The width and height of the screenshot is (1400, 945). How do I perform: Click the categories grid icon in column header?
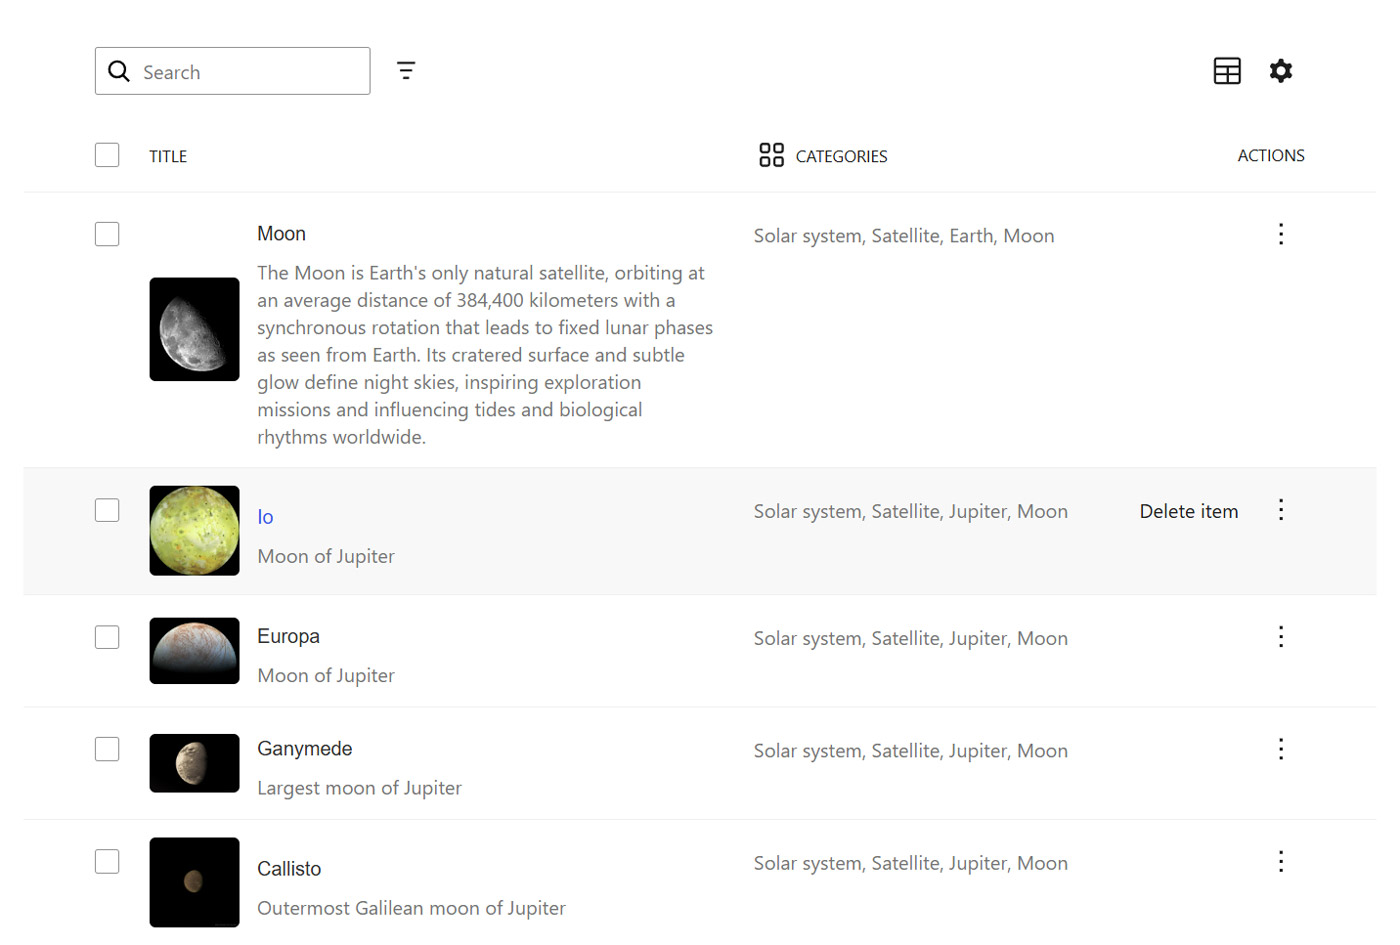click(771, 155)
